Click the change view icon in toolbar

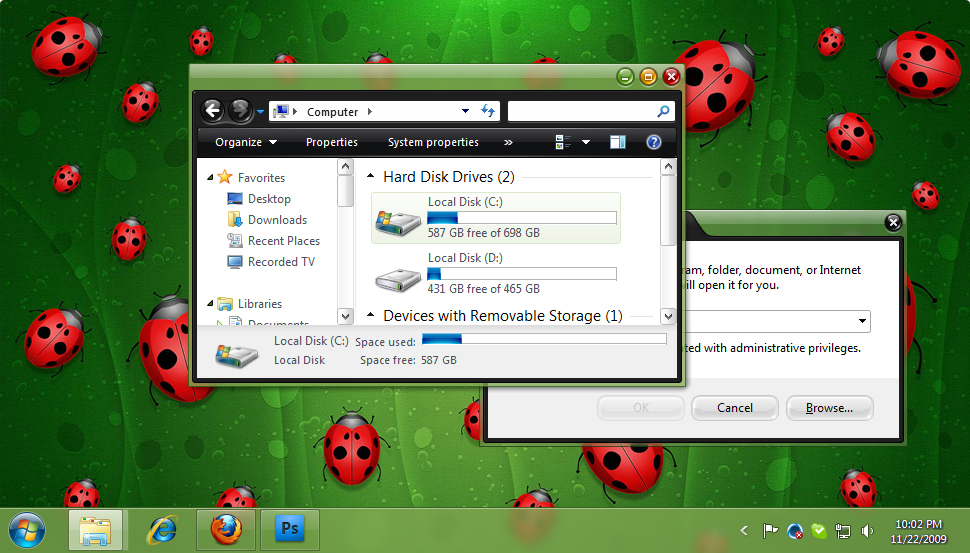tap(563, 142)
